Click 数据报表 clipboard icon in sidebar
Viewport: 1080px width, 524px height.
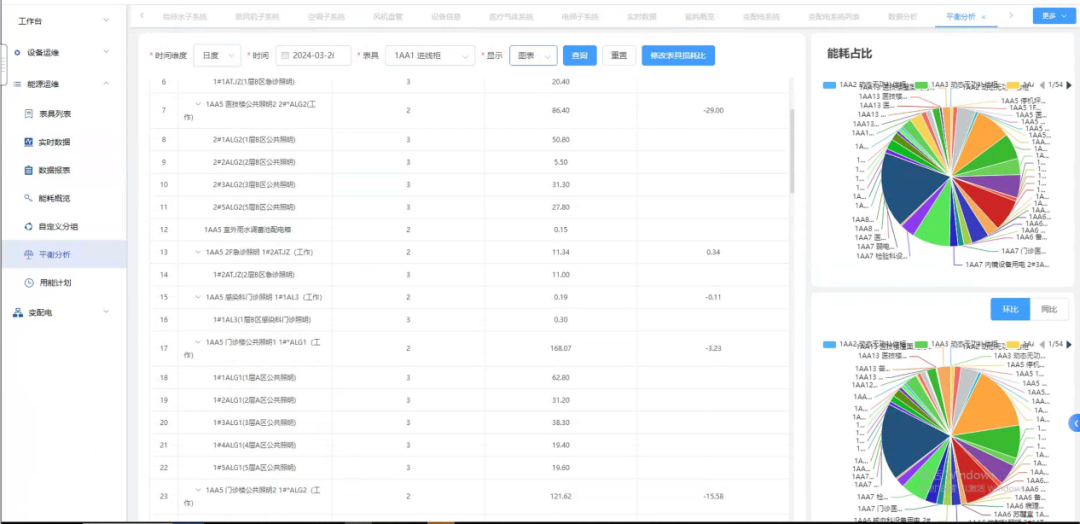[28, 170]
